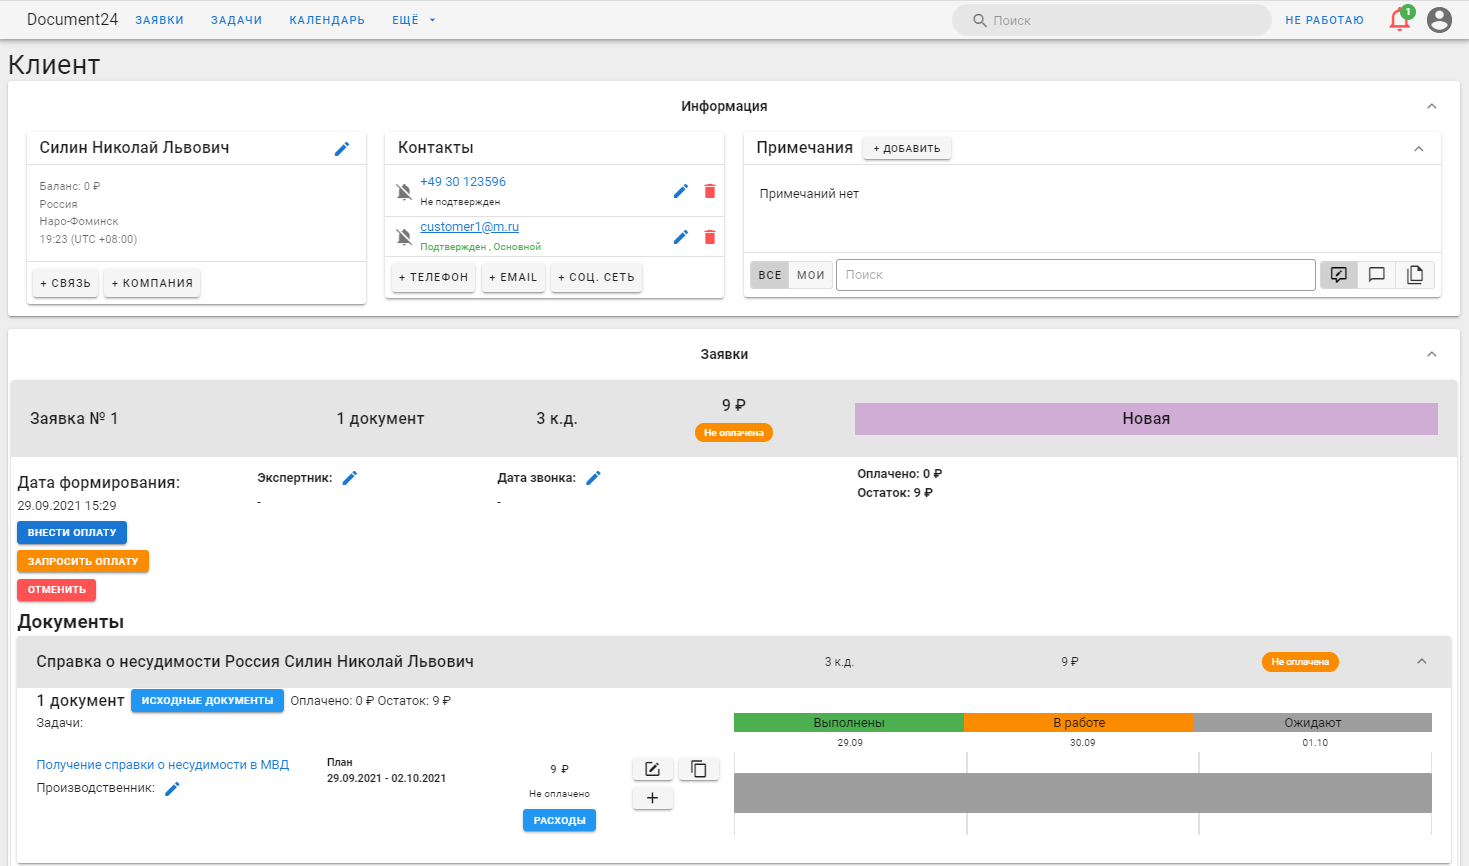Edit client name Силин Николай Львович
Screen dimensions: 1469x866
[x=342, y=148]
